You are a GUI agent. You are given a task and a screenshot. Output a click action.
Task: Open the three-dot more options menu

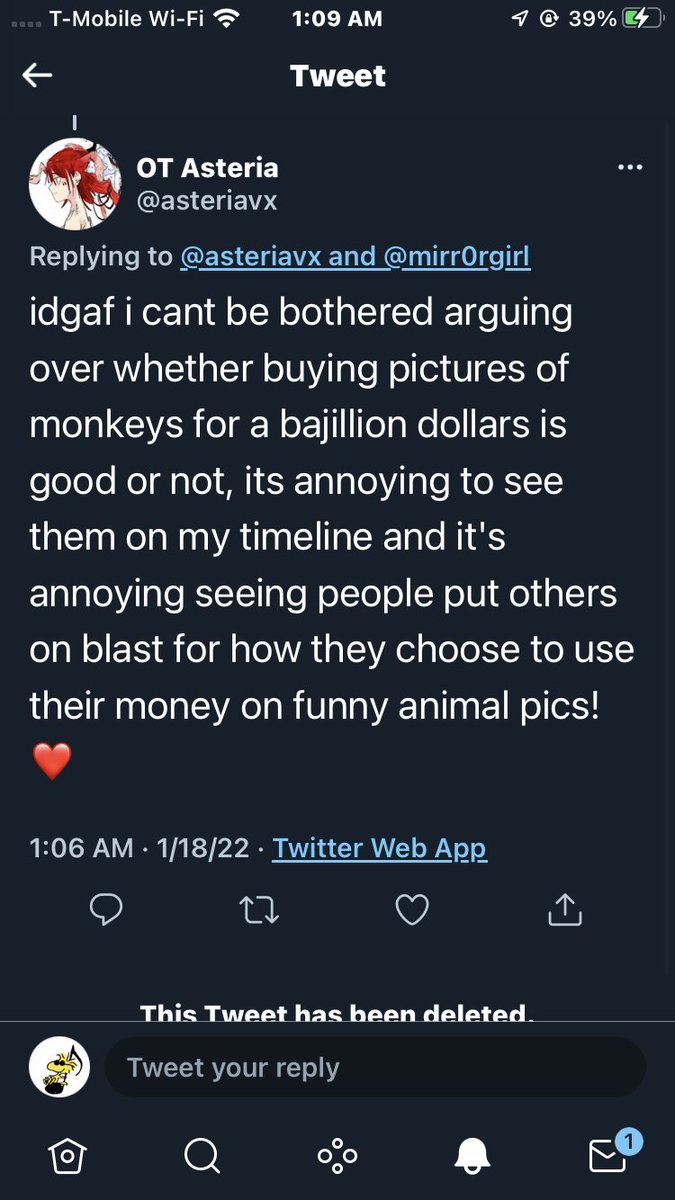(630, 167)
